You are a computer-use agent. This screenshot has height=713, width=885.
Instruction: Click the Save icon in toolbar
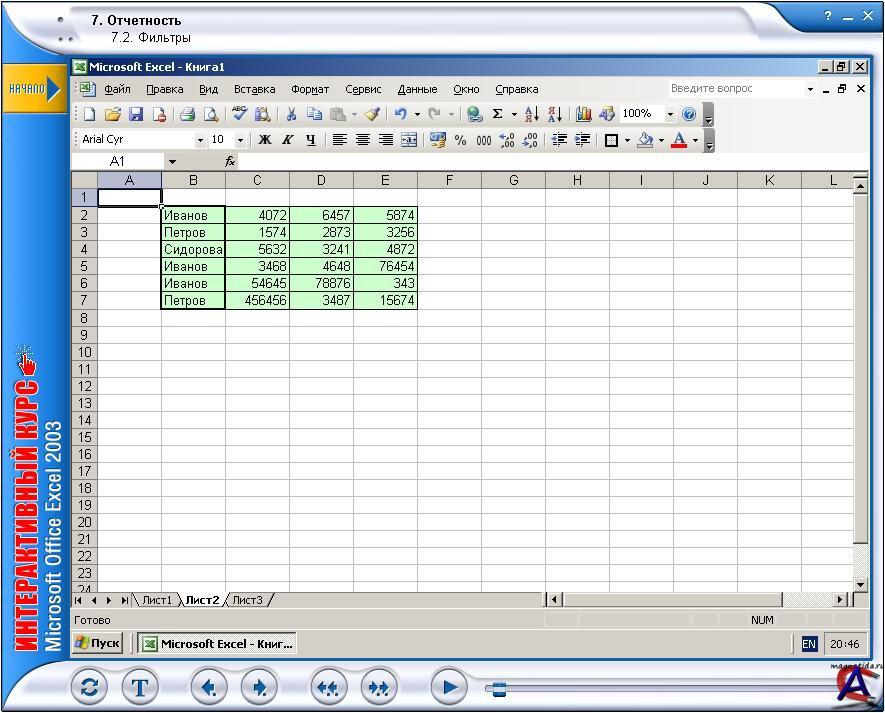point(136,115)
